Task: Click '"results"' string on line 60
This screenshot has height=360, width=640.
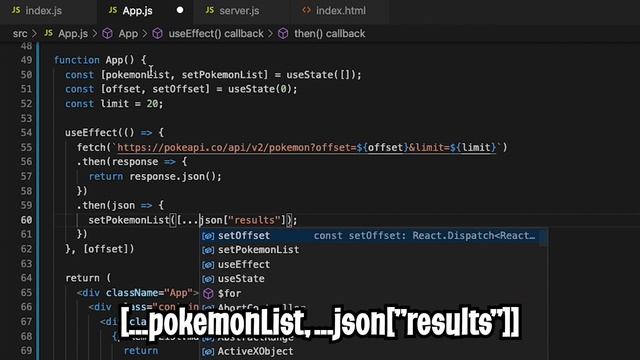Action: coord(254,220)
